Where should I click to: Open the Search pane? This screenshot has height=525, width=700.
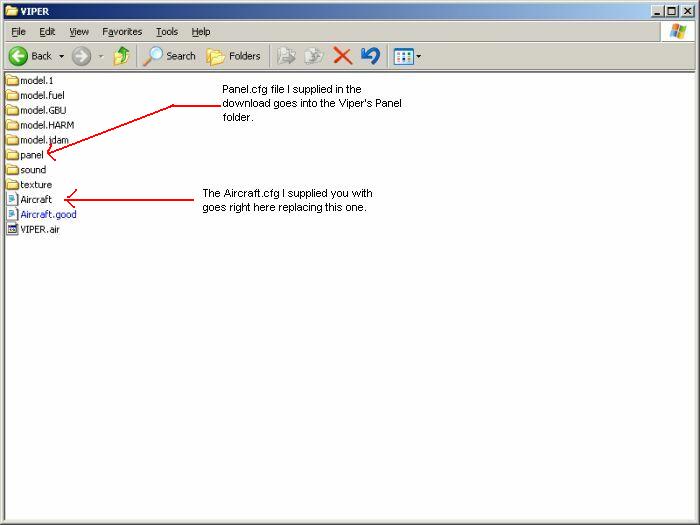click(169, 56)
